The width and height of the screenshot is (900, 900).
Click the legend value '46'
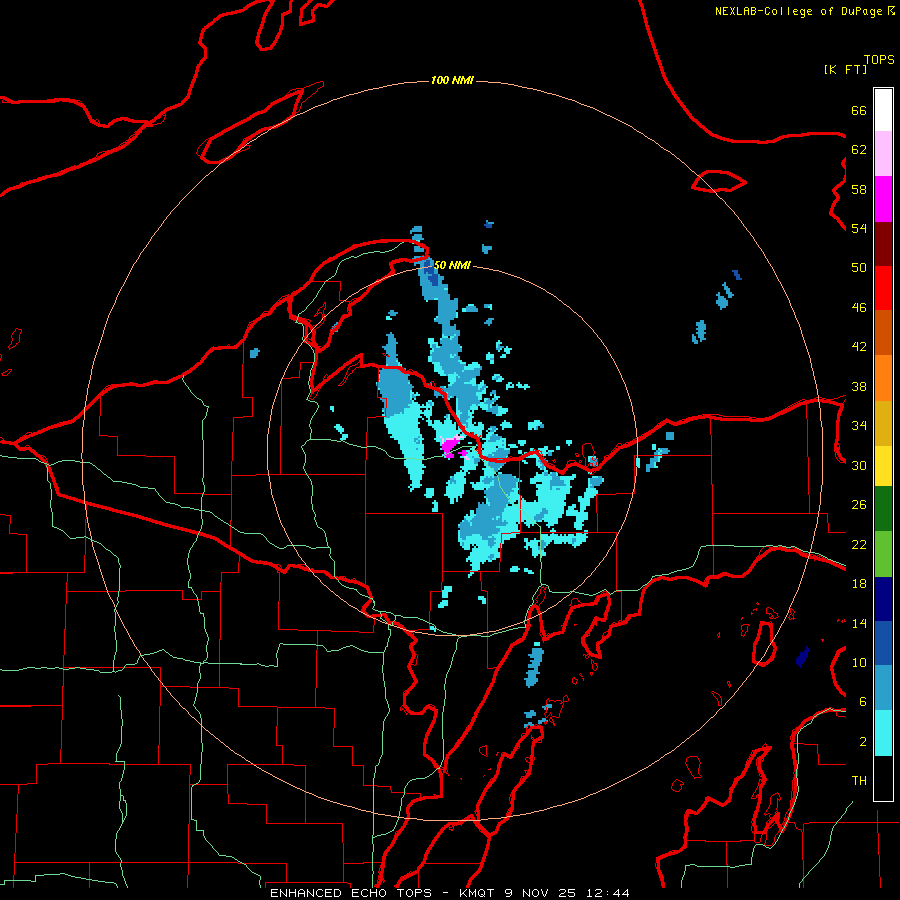pyautogui.click(x=859, y=308)
